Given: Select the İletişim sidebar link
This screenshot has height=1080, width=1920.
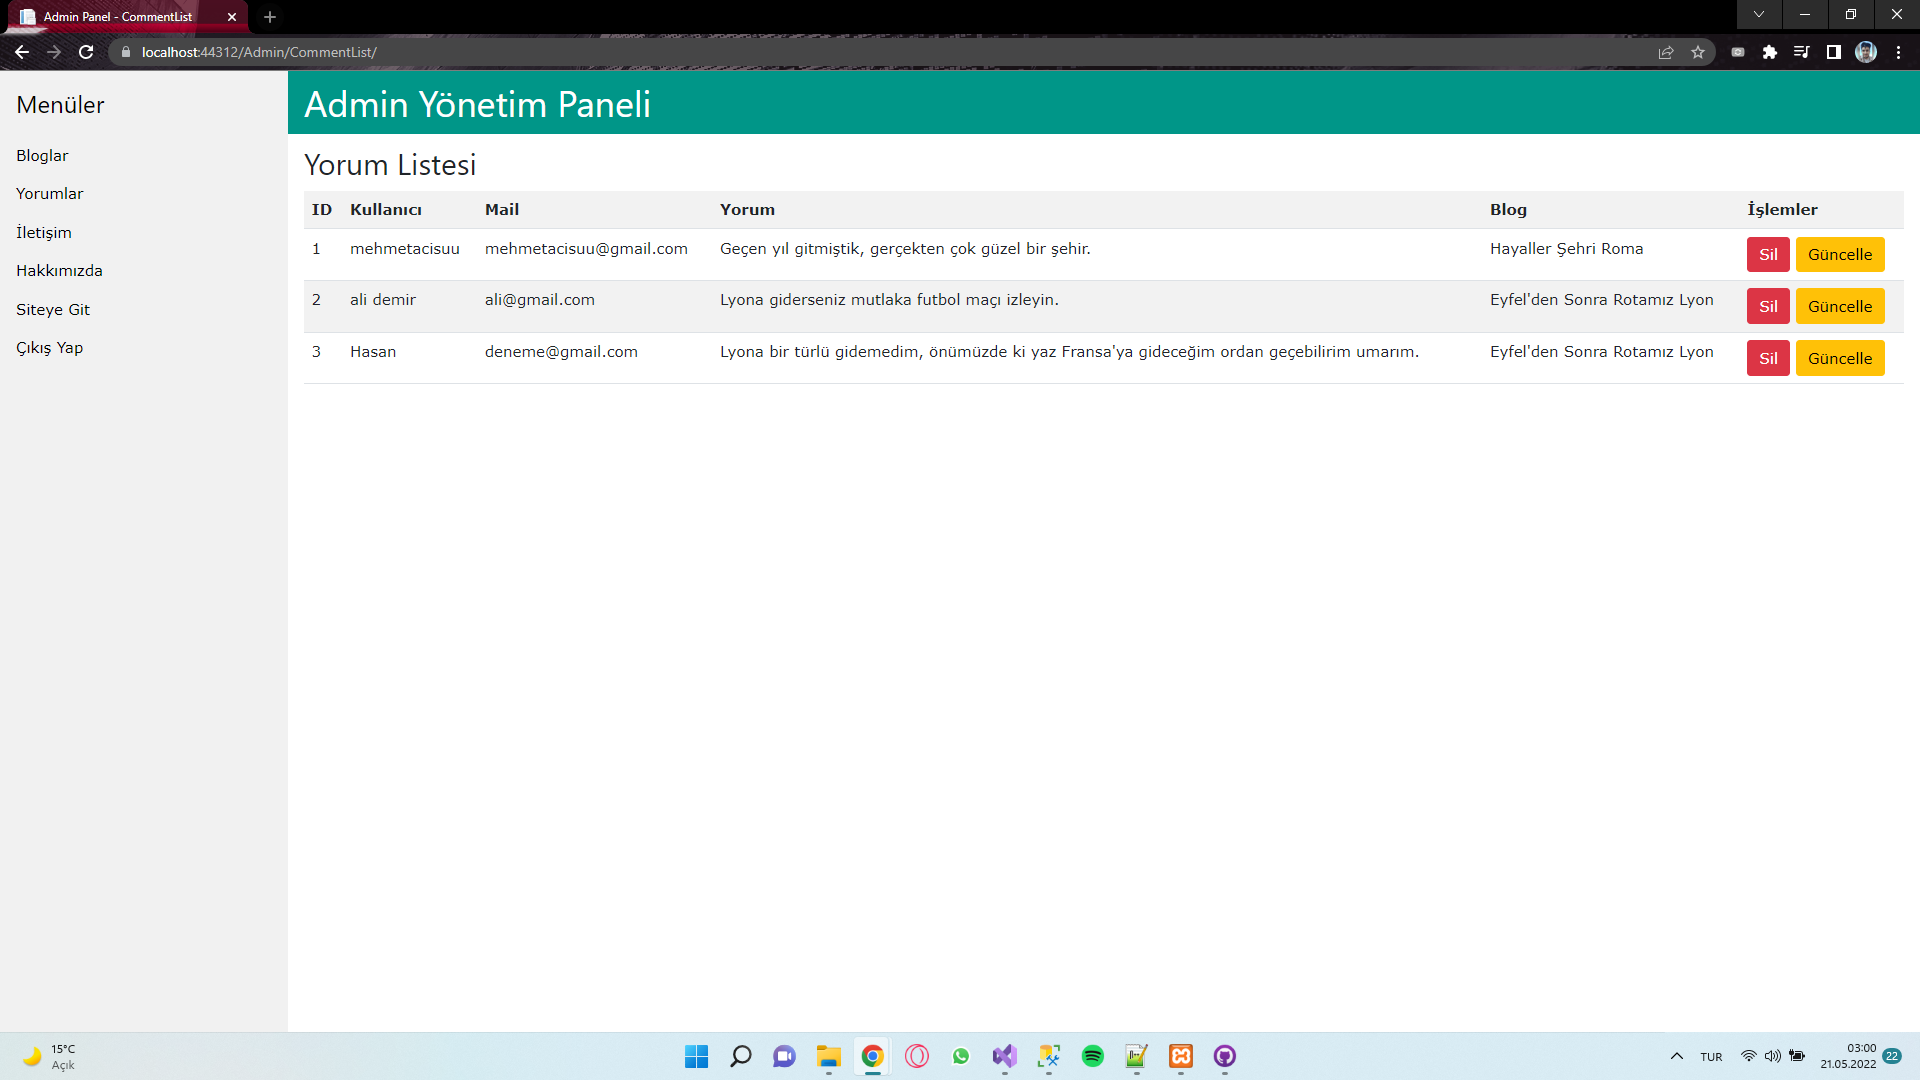Looking at the screenshot, I should point(44,233).
